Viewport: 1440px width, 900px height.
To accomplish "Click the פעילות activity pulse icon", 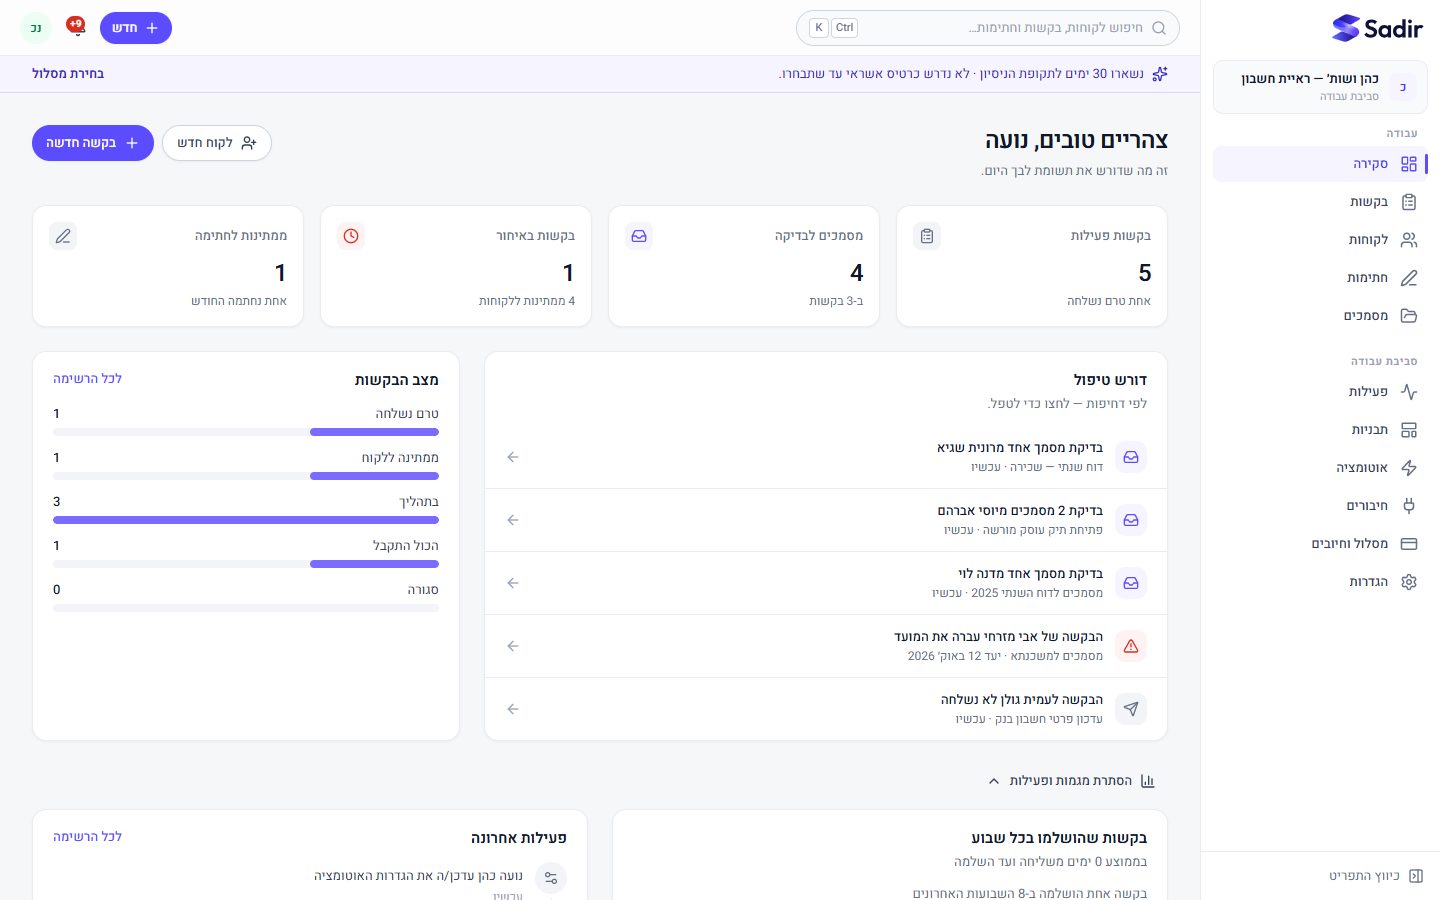I will pos(1409,392).
